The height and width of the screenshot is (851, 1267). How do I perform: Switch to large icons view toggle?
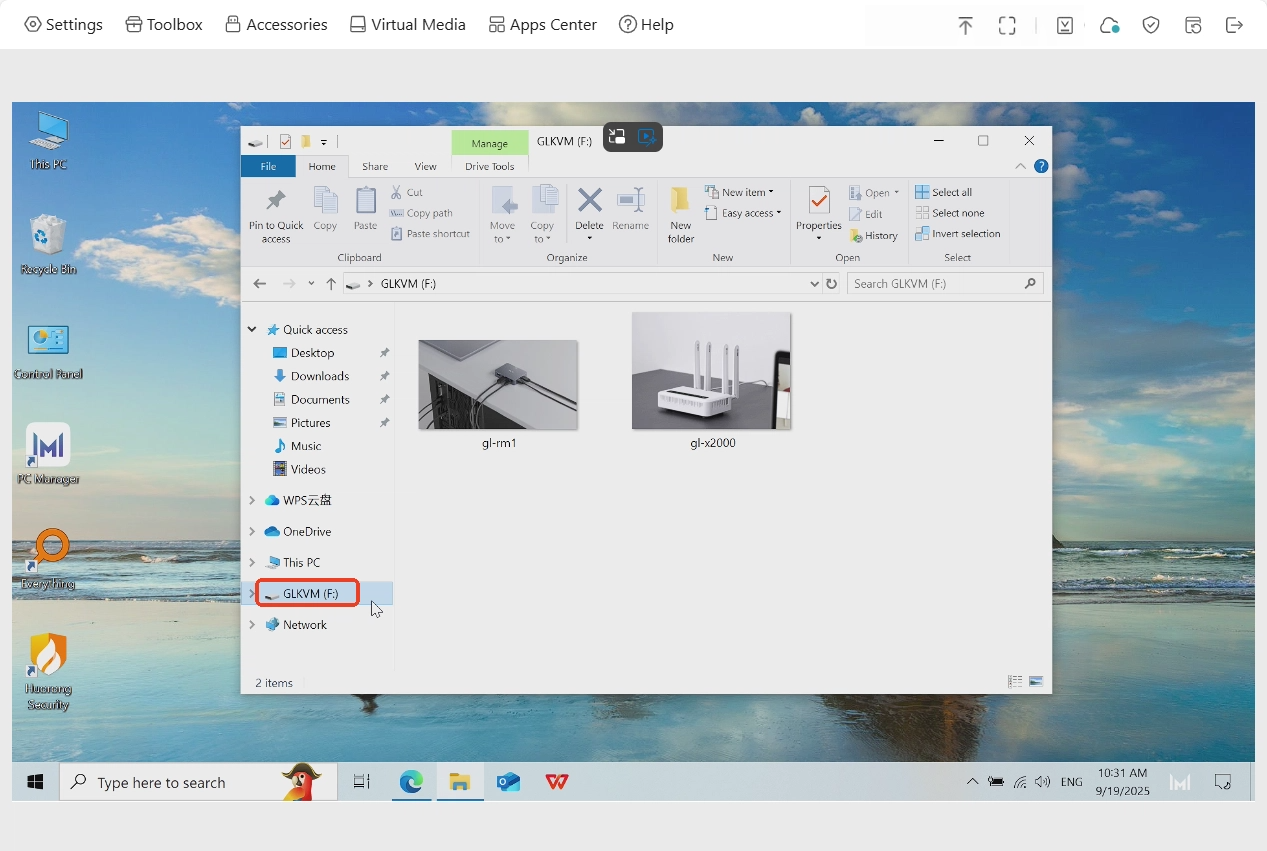[x=1036, y=682]
